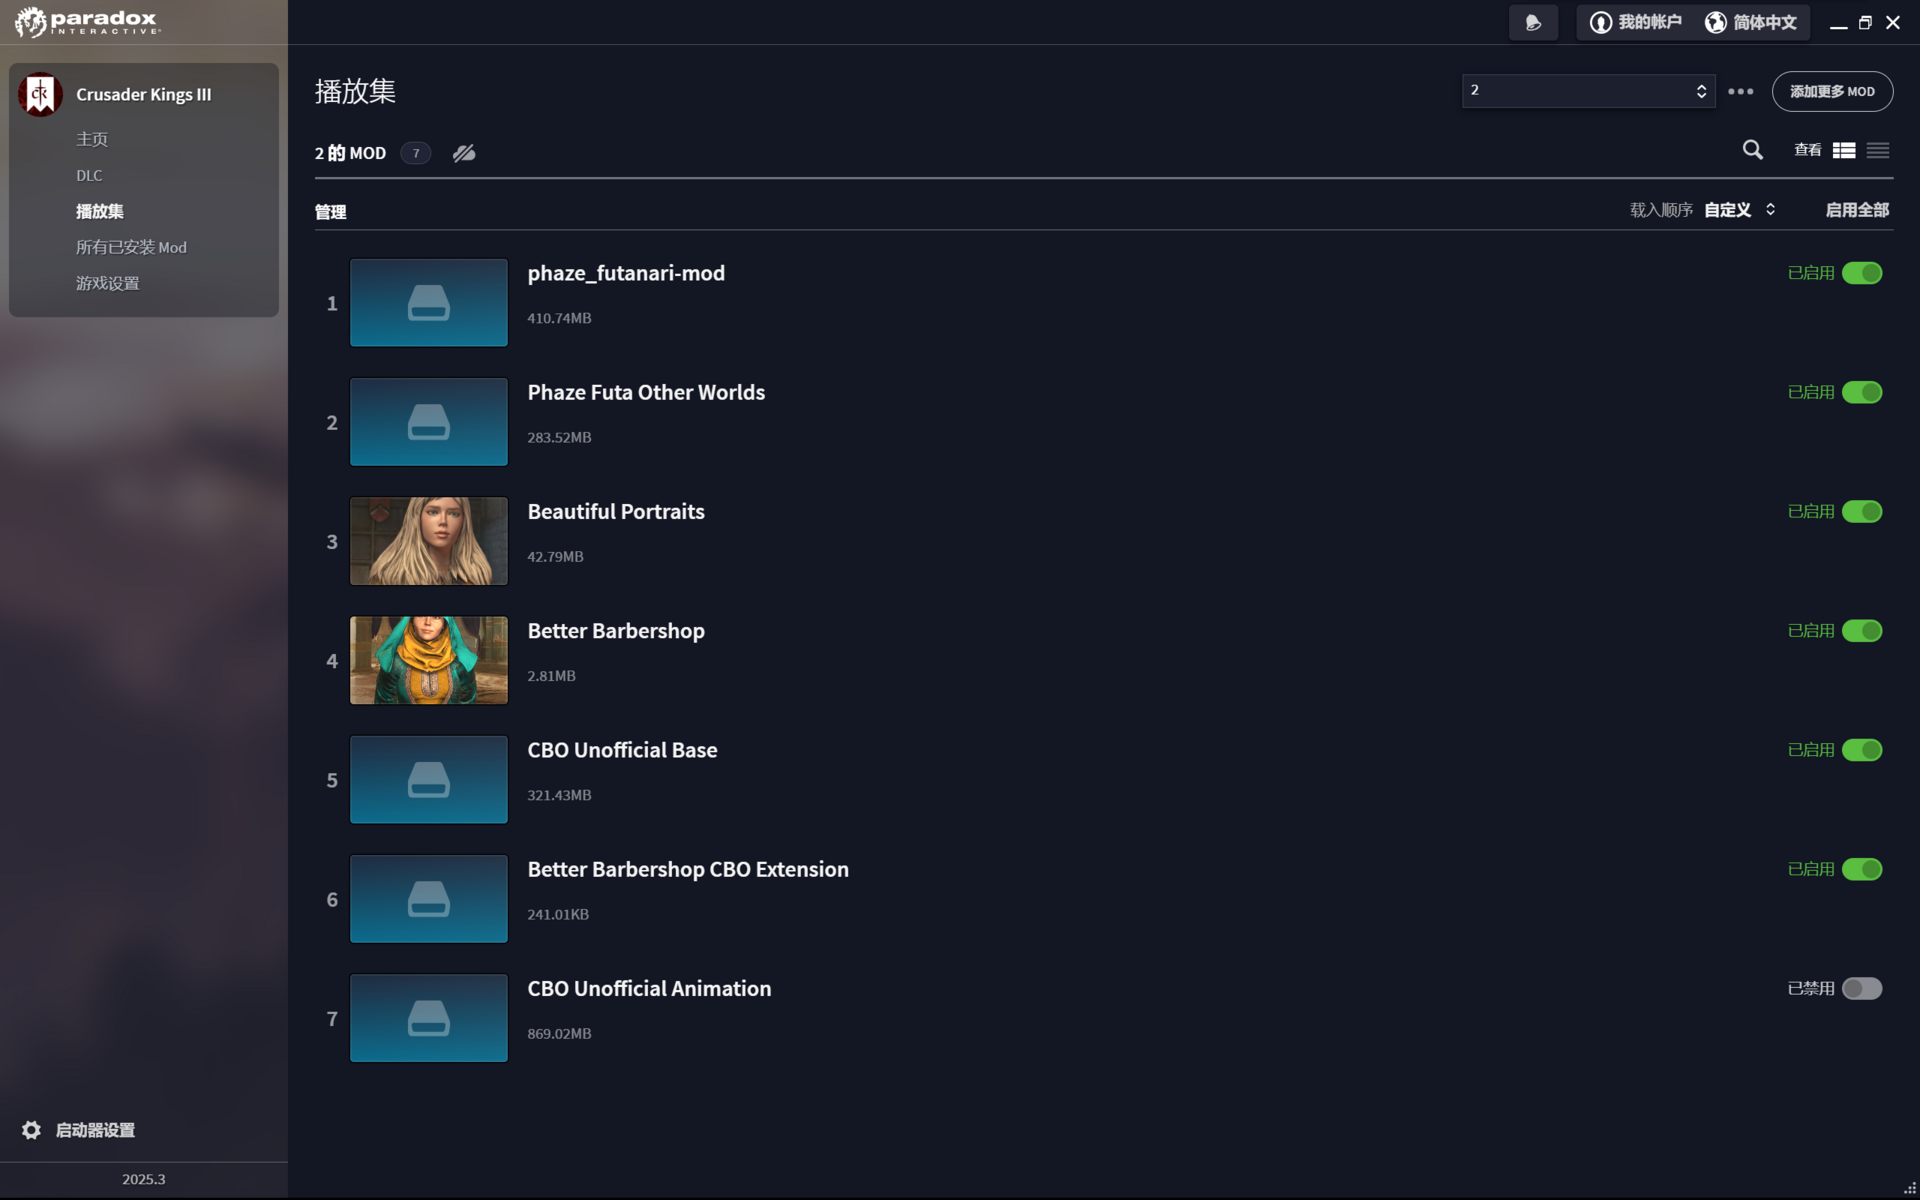Disable the Phaze Futa Other Worlds toggle
The width and height of the screenshot is (1920, 1200).
point(1862,392)
